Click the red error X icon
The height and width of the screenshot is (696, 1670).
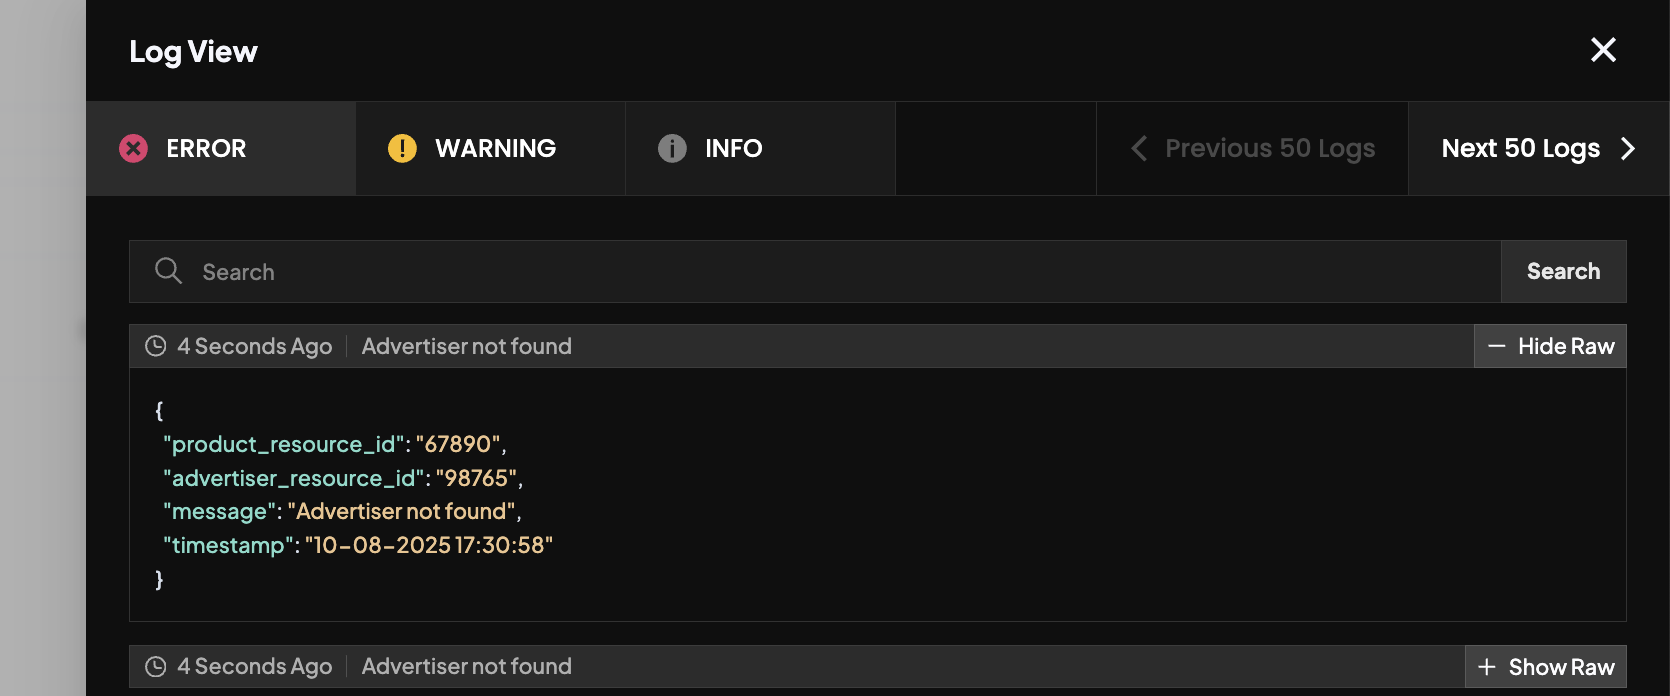pyautogui.click(x=133, y=148)
